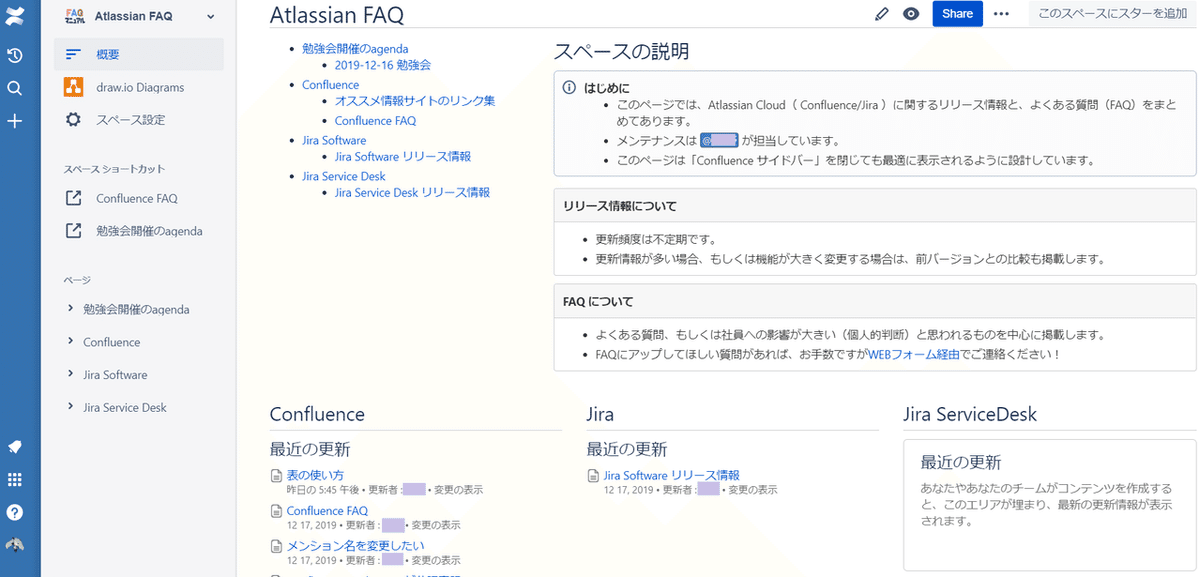Screen dimensions: 1200x577
Task: Click the blue Share button
Action: (957, 15)
